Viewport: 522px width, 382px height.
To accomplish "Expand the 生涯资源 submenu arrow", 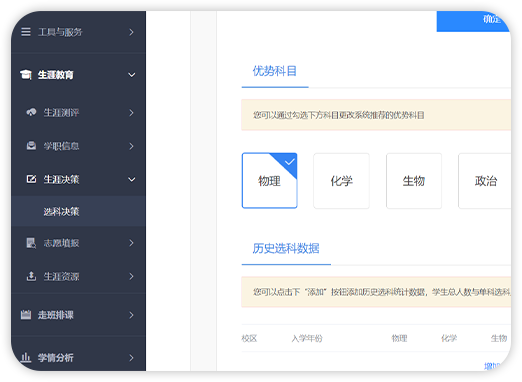I will pyautogui.click(x=131, y=276).
